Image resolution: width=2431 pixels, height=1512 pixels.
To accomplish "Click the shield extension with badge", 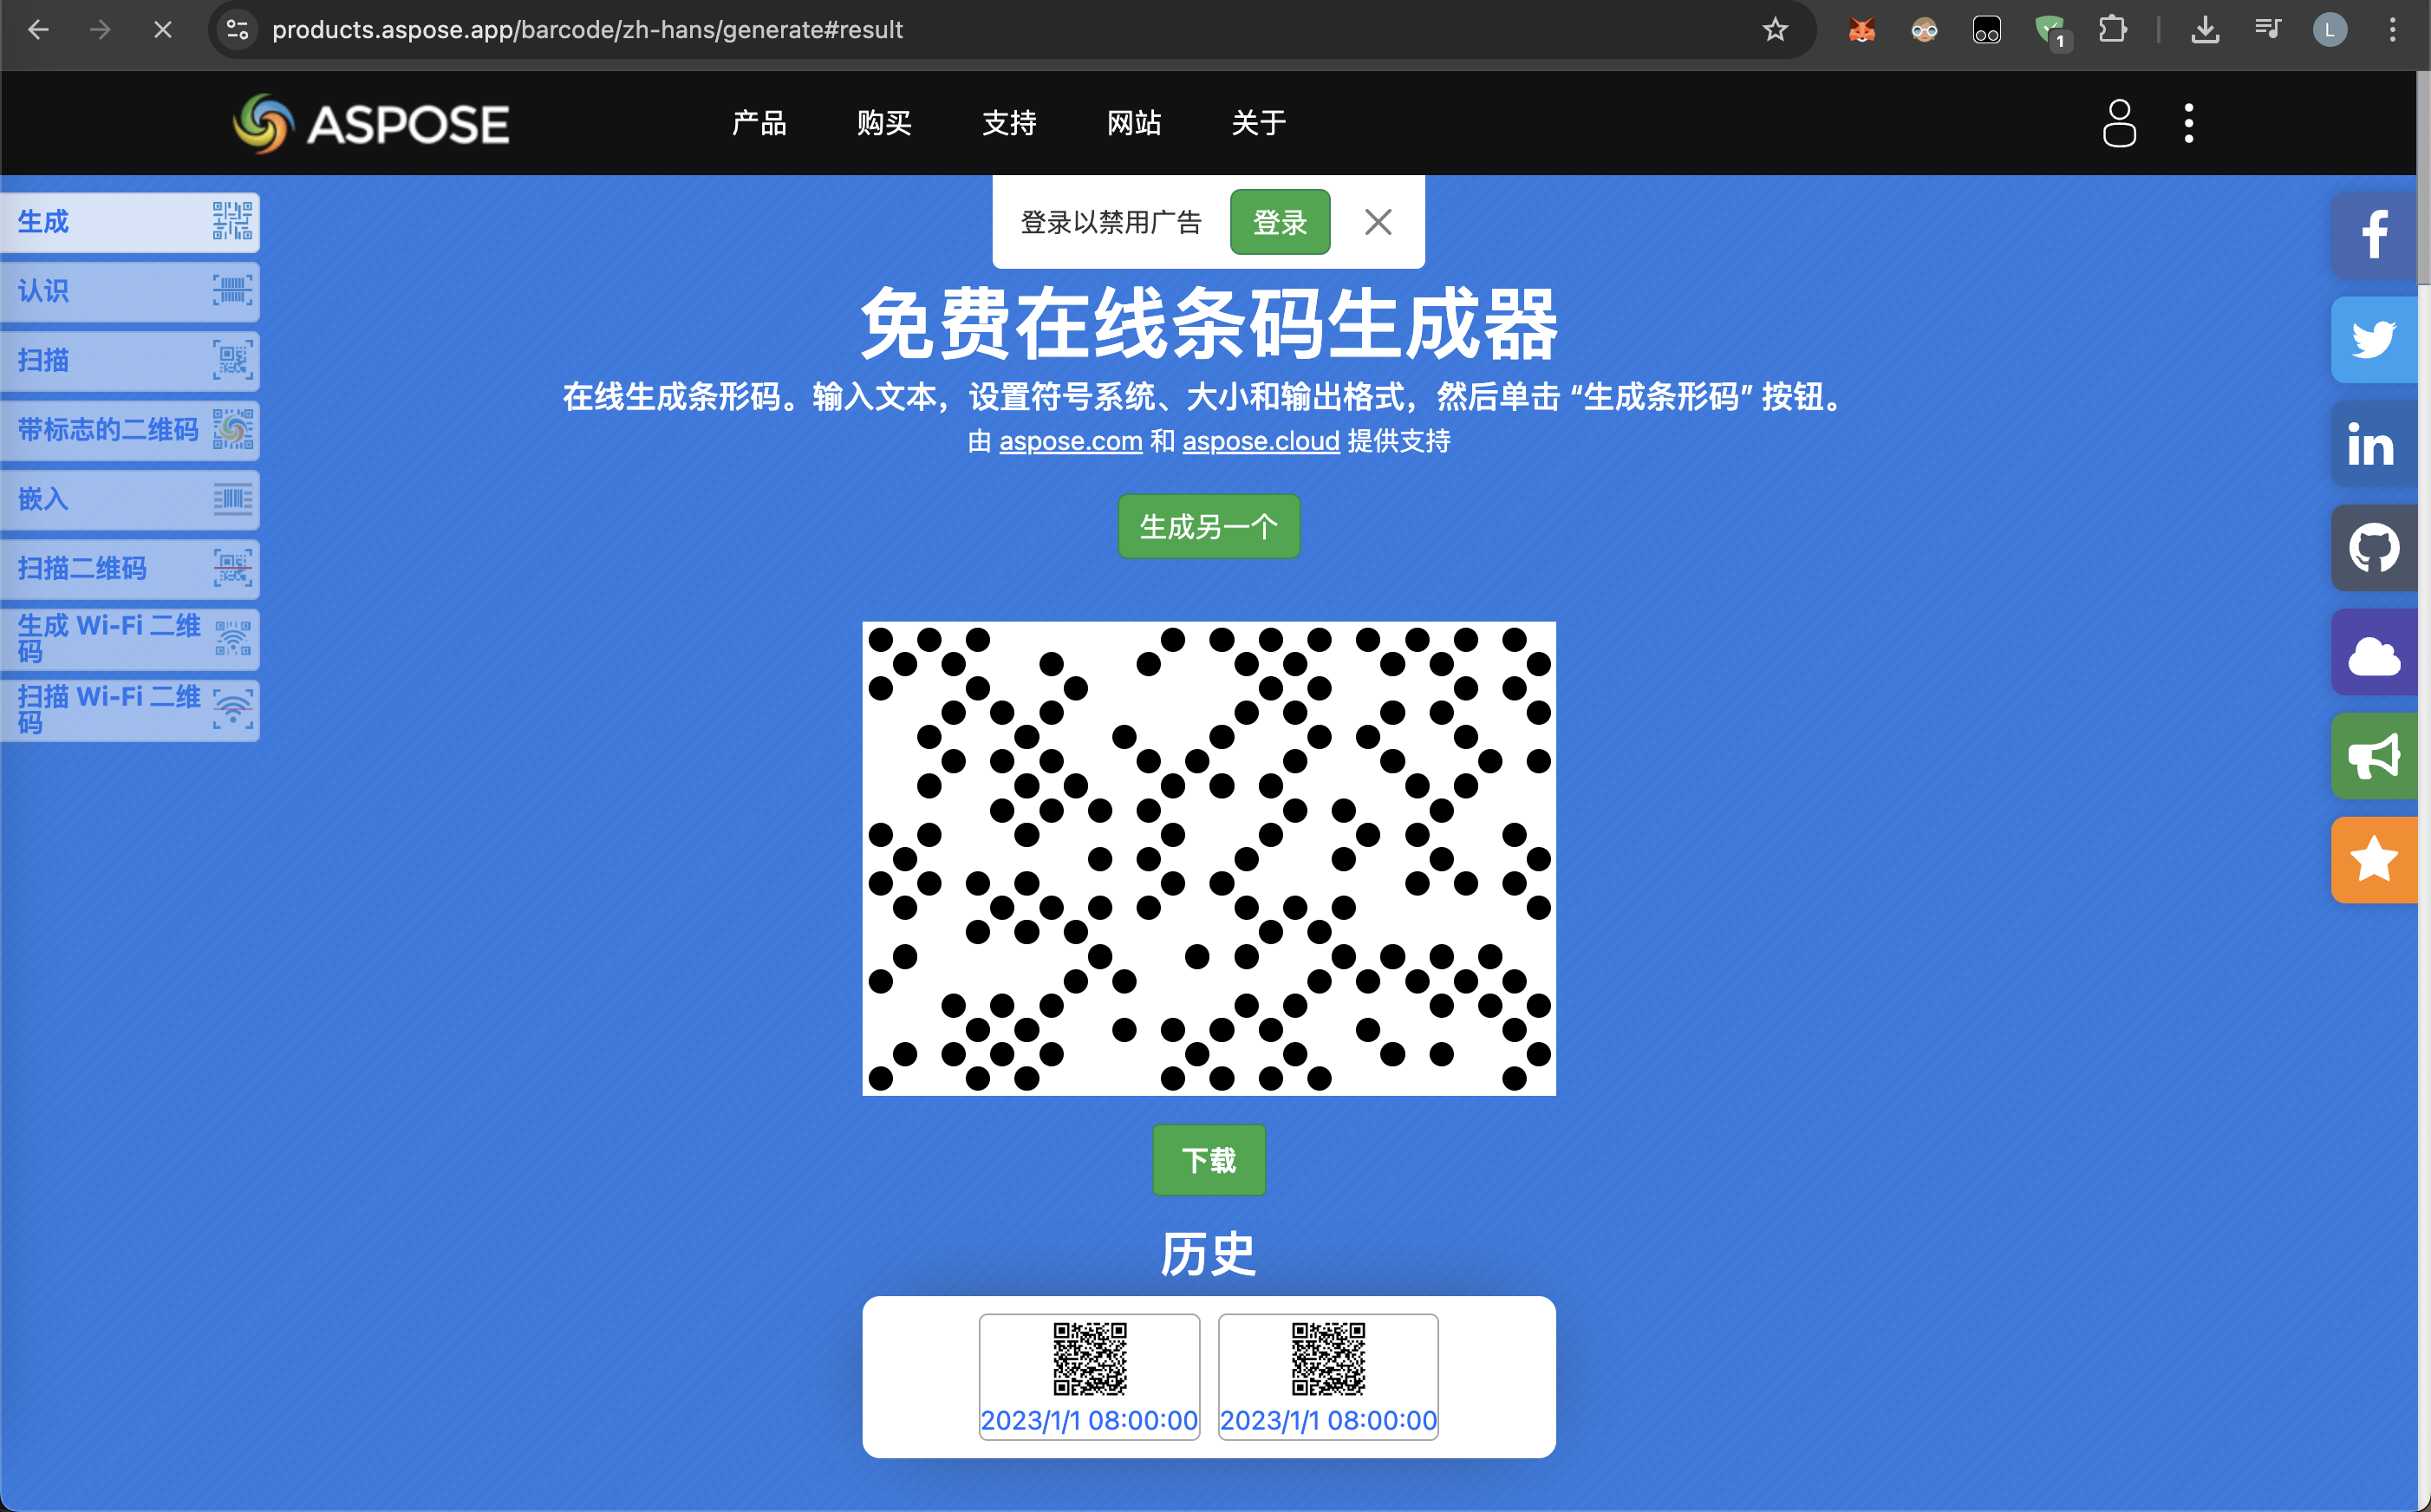I will pos(2051,31).
